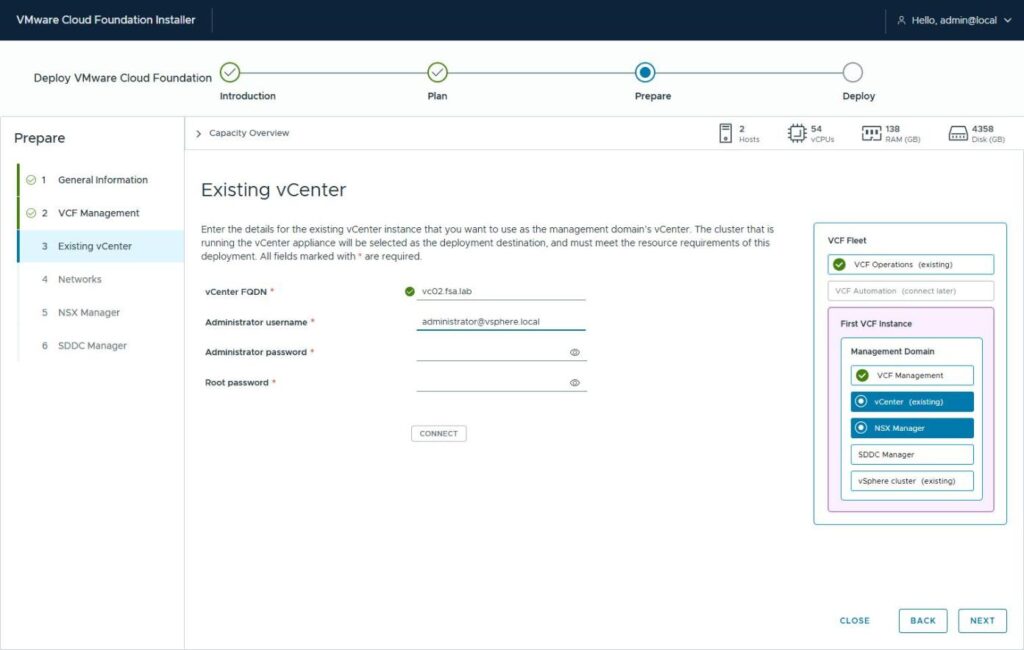Click the 'VMware Cloud Foundation Installer' title
Screen dimensions: 1024x650
coord(106,20)
